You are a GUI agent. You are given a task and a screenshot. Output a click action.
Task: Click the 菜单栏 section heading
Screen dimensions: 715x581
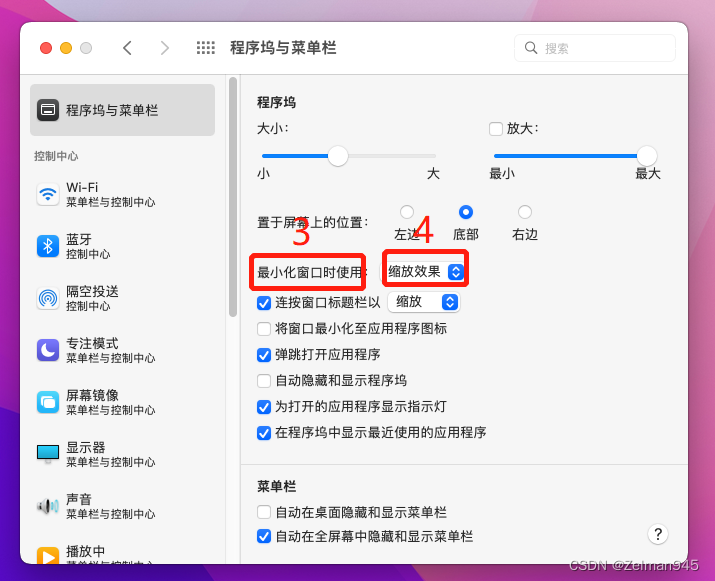point(277,487)
